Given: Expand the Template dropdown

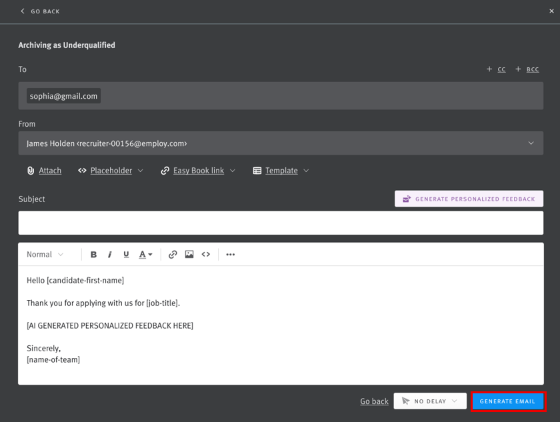Looking at the screenshot, I should (x=306, y=171).
